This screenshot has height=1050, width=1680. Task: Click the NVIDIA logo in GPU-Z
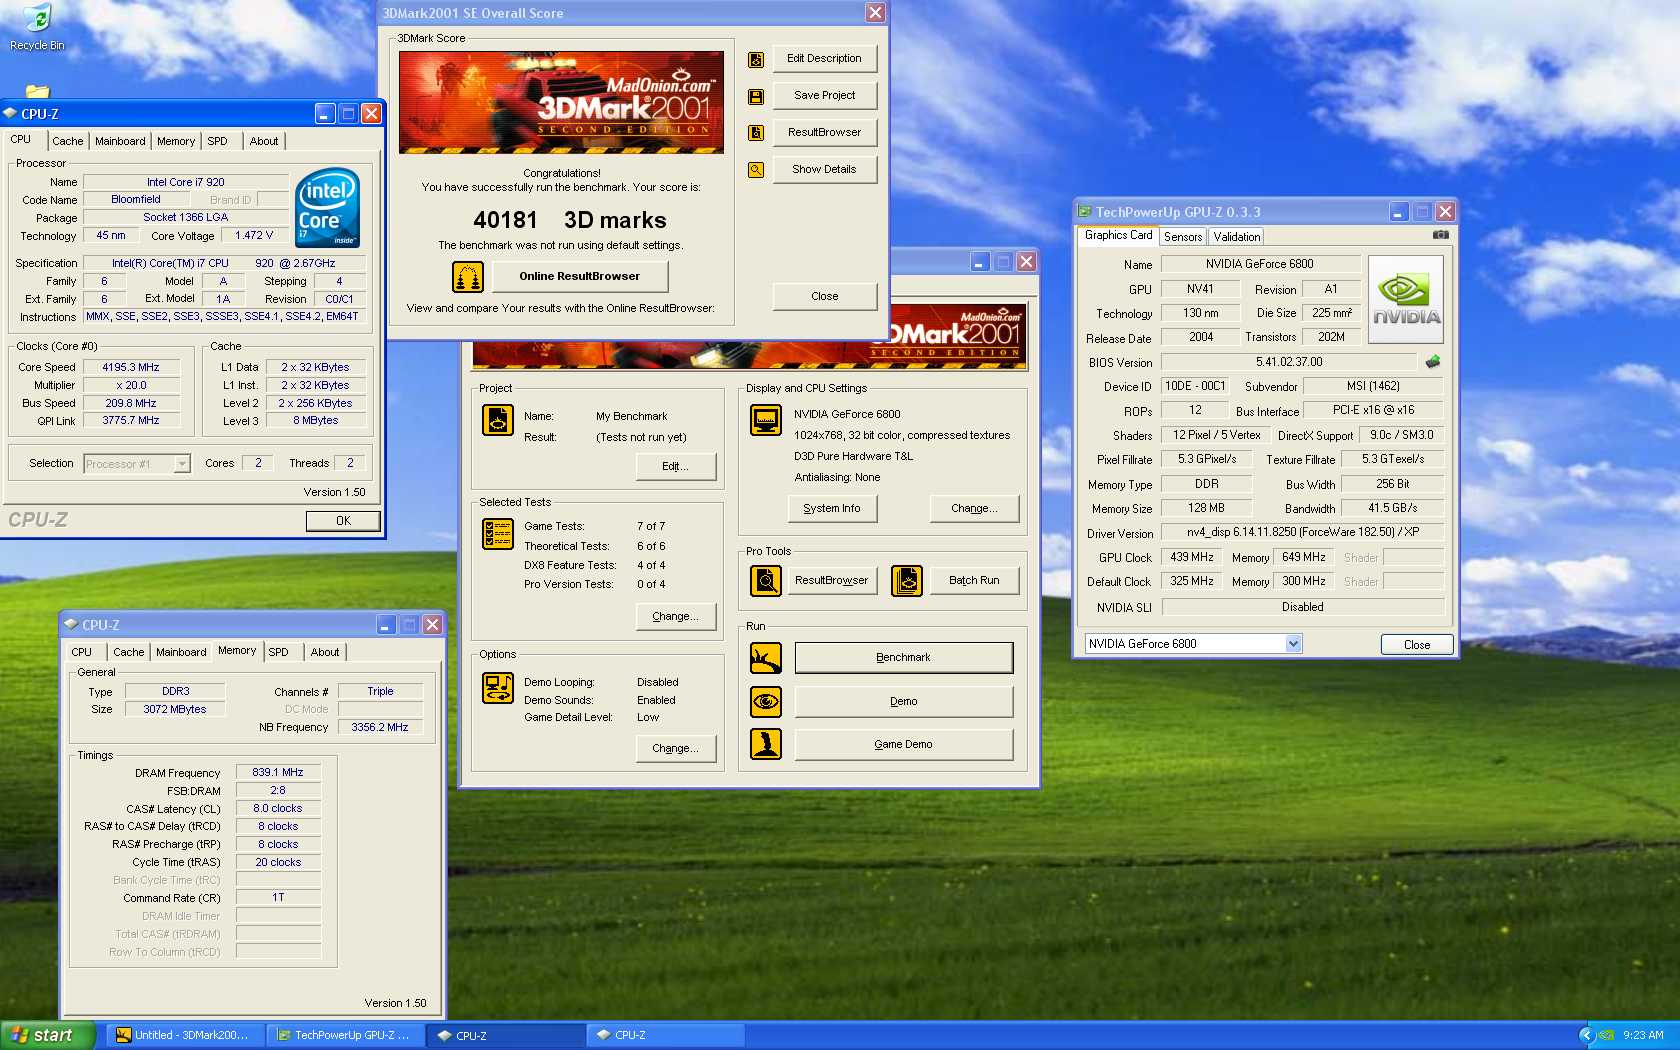[1406, 299]
